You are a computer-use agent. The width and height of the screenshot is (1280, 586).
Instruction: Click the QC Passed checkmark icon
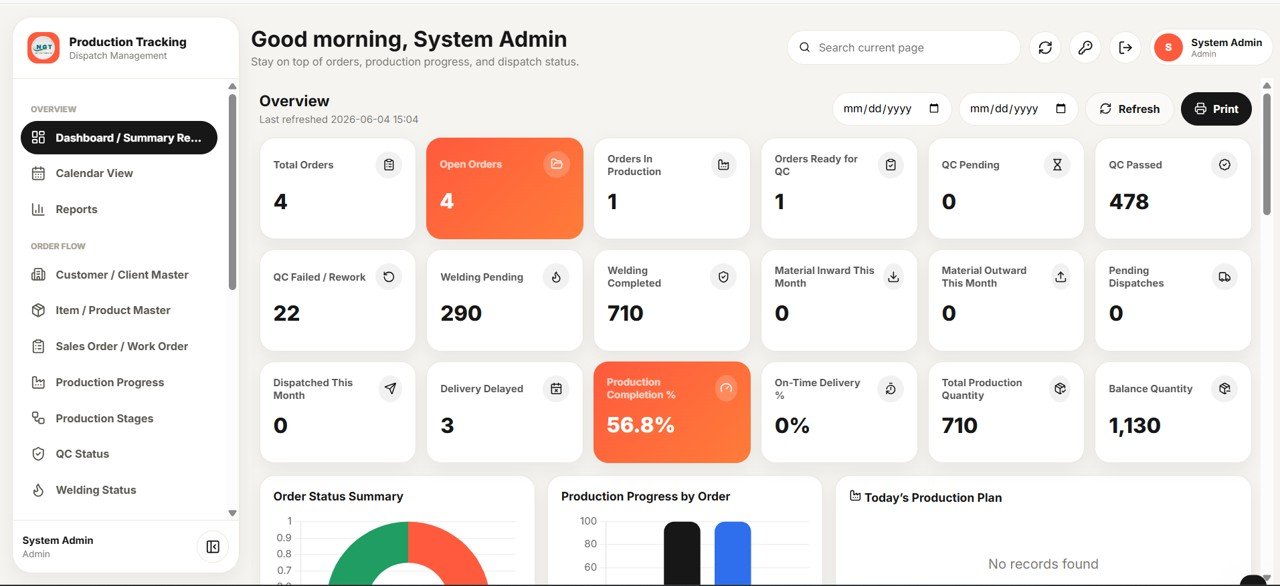pos(1225,165)
